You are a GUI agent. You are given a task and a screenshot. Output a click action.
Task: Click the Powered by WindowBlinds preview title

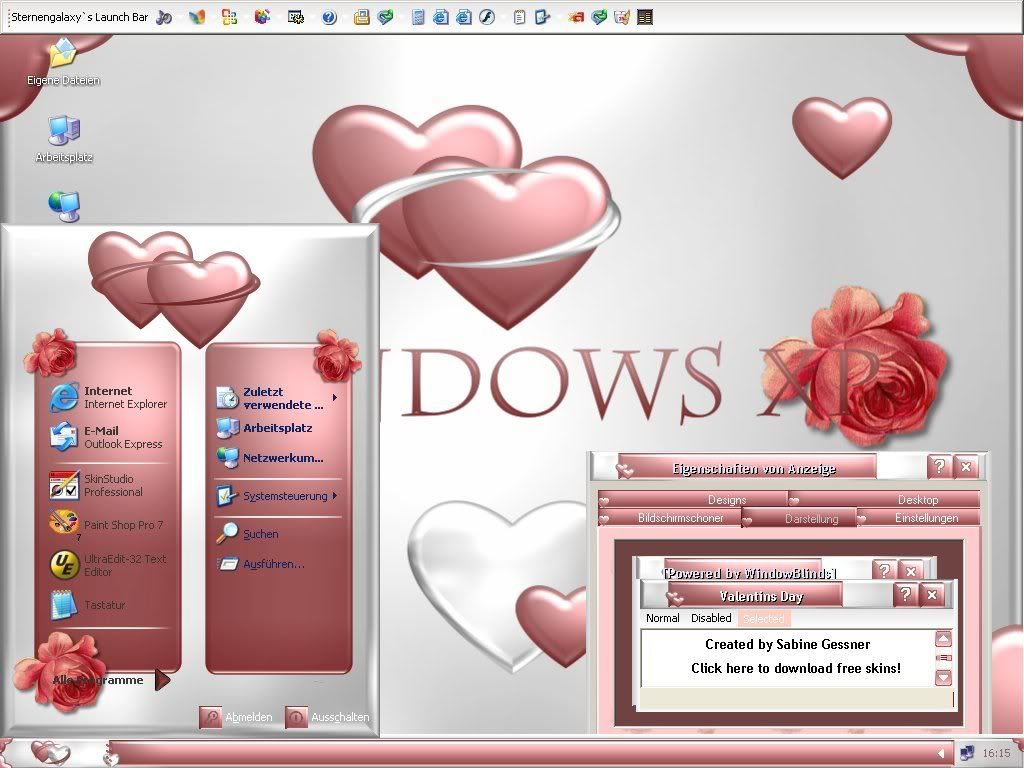[749, 573]
